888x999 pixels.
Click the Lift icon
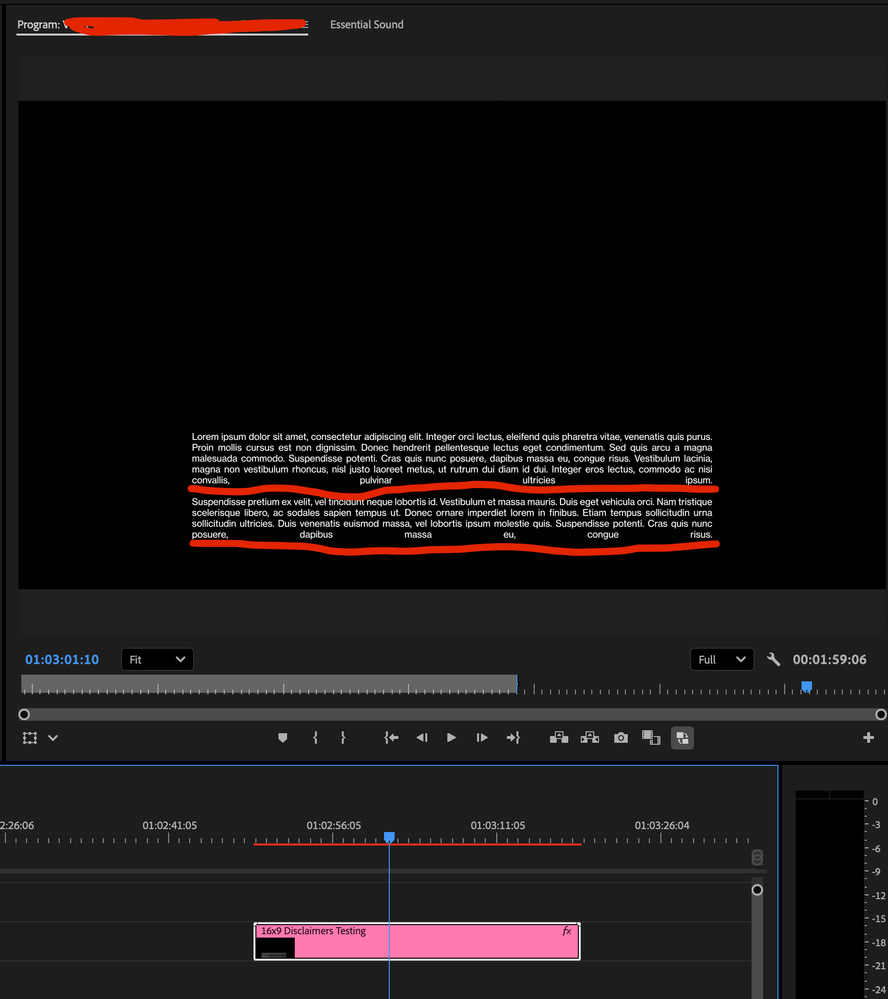coord(559,737)
